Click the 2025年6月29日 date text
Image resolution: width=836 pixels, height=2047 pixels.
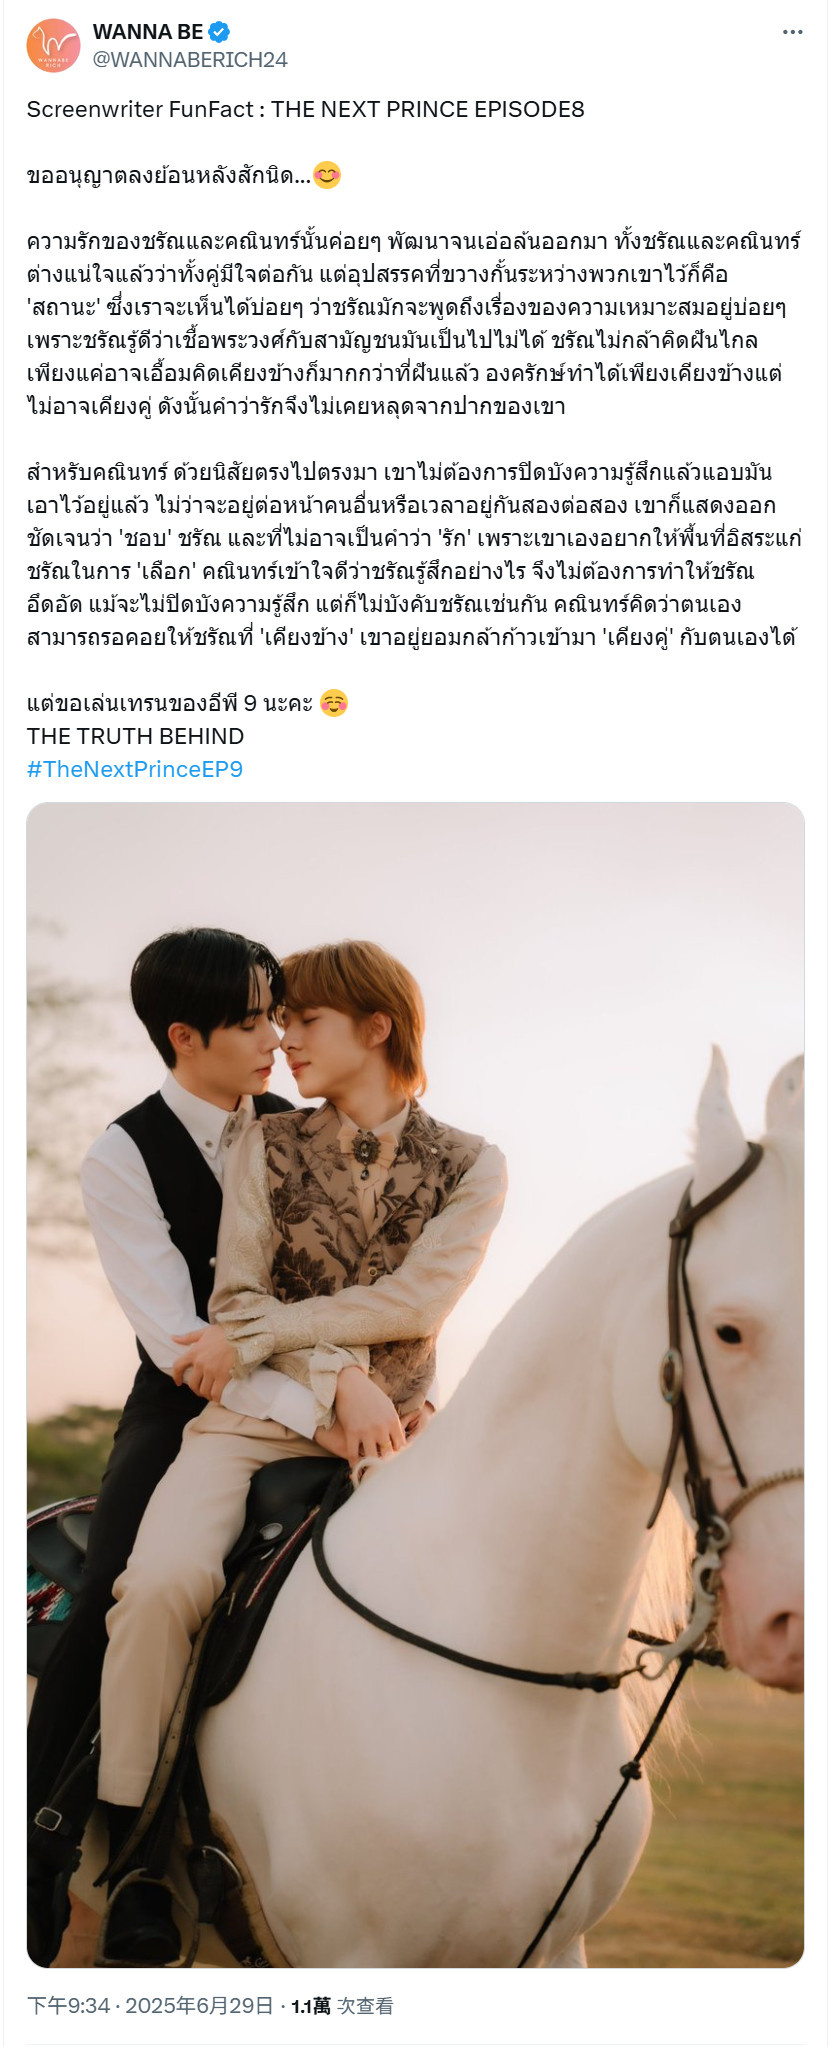(199, 2005)
